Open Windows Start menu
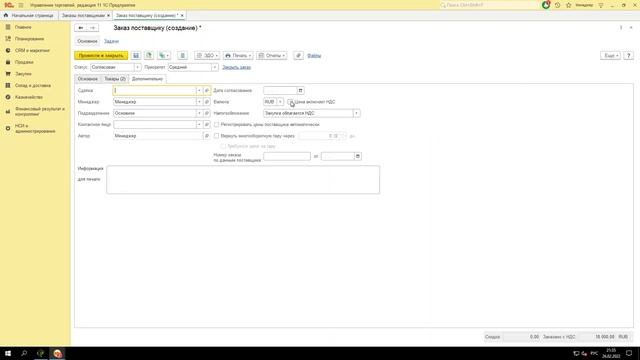 8,353
